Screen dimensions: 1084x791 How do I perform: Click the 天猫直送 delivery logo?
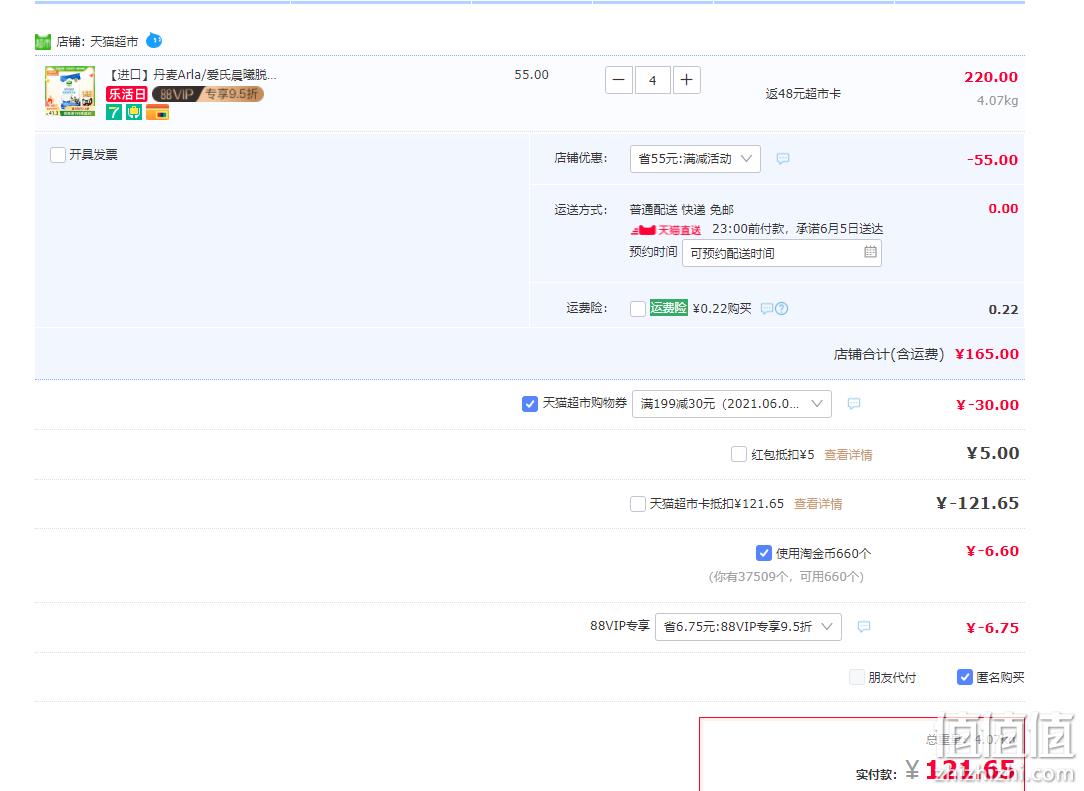665,230
